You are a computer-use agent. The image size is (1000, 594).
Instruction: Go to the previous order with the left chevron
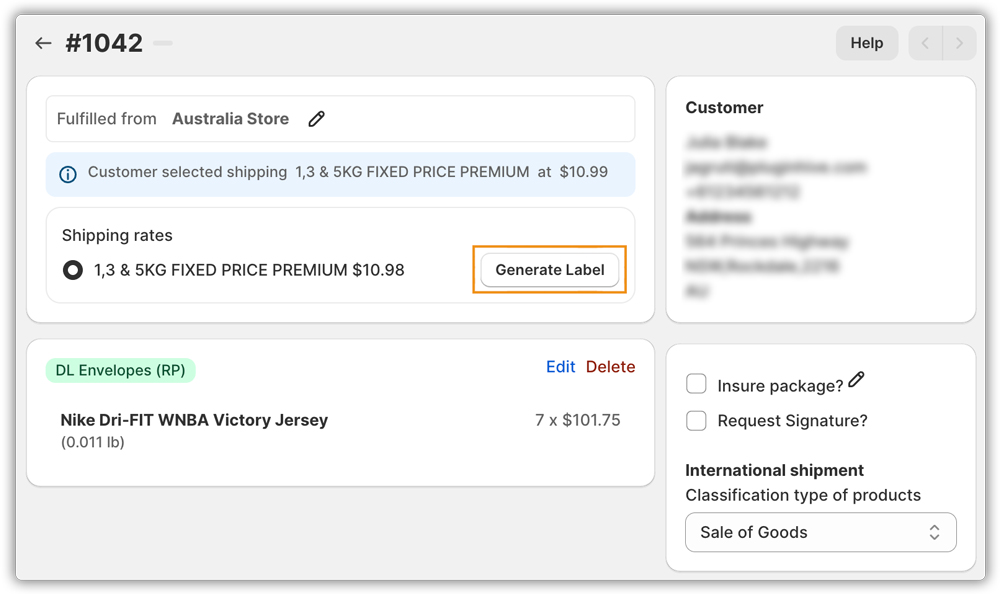925,43
